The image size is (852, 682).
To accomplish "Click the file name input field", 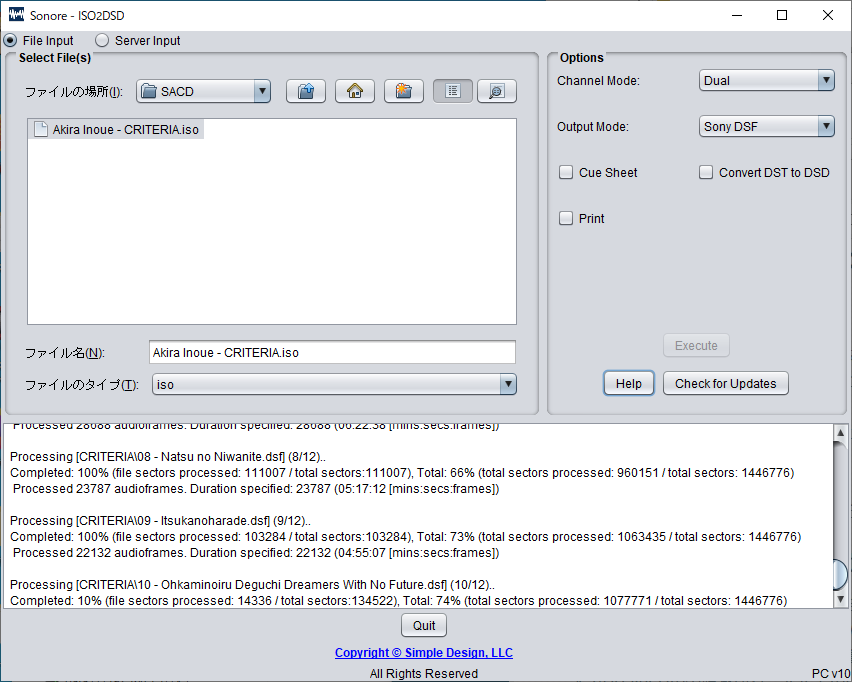I will pos(333,353).
